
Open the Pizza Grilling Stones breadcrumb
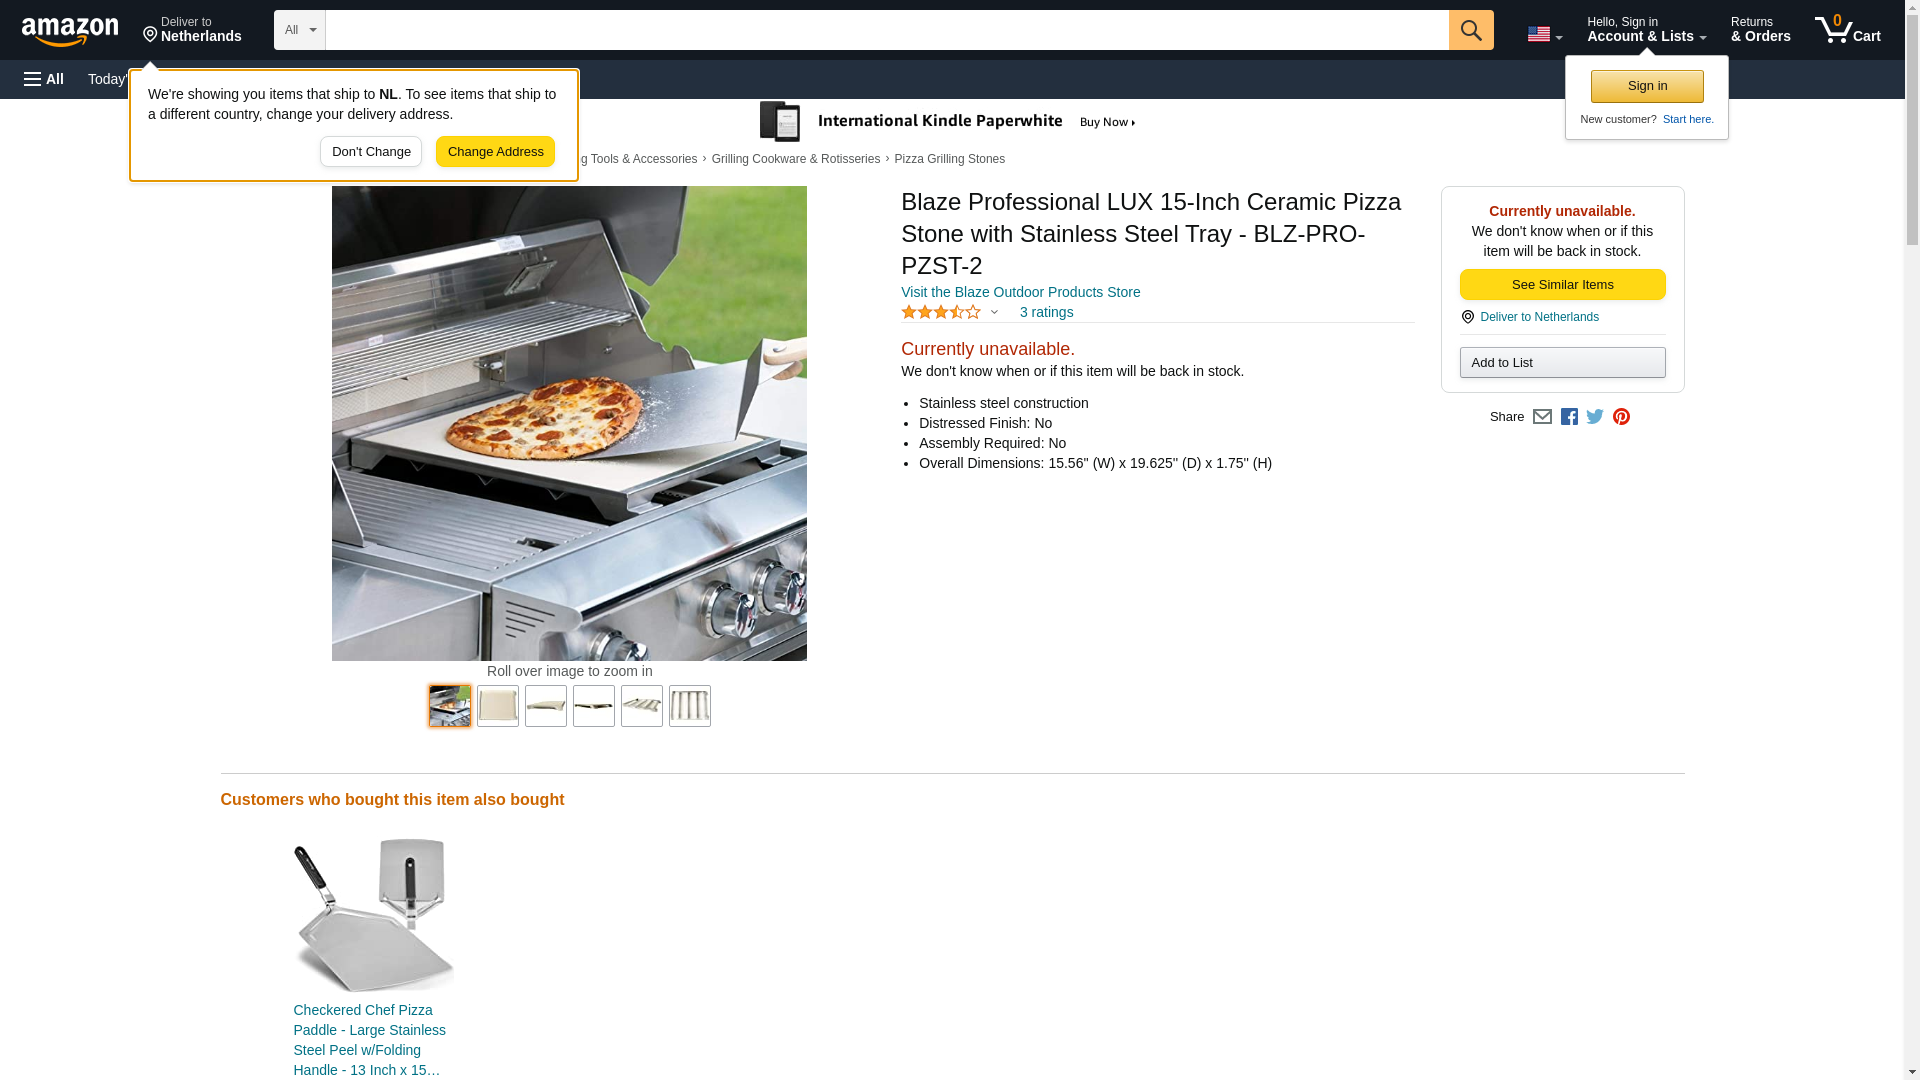point(949,159)
